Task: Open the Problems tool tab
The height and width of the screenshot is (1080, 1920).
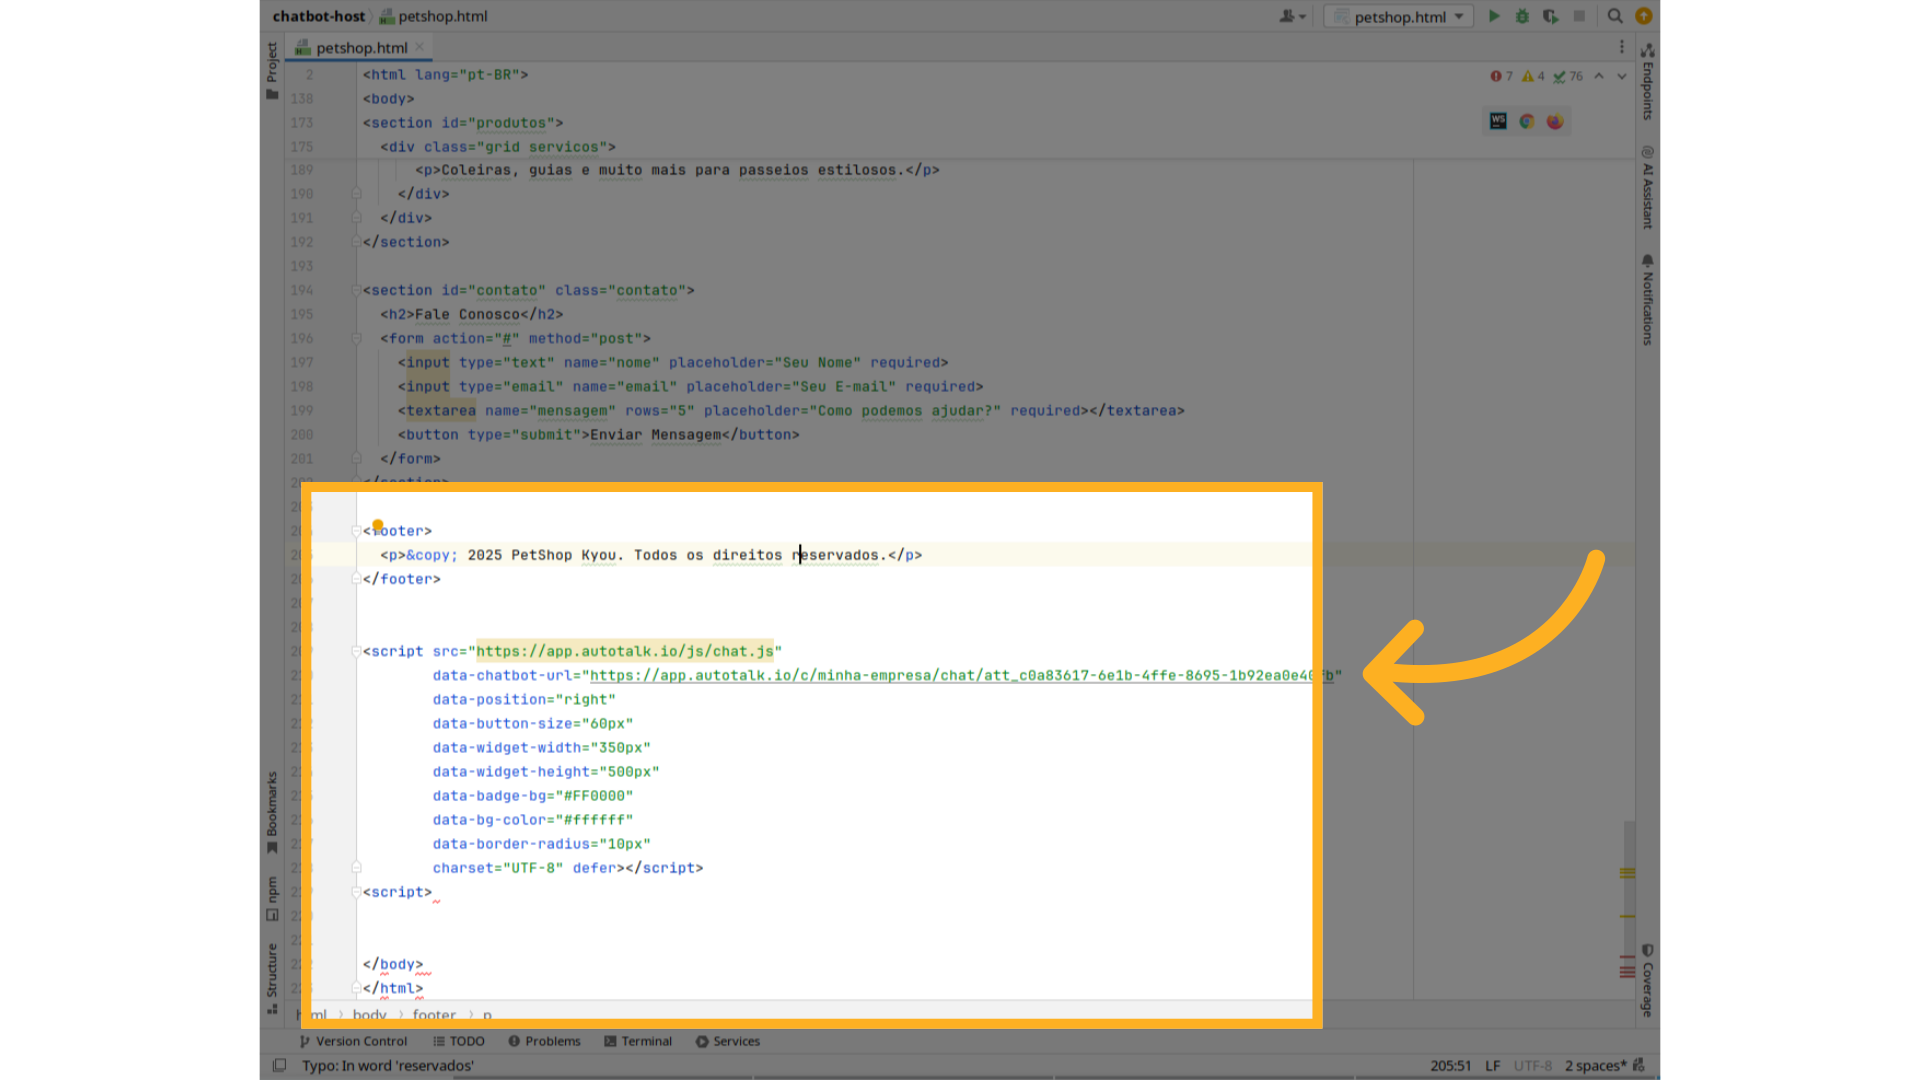Action: 544,1041
